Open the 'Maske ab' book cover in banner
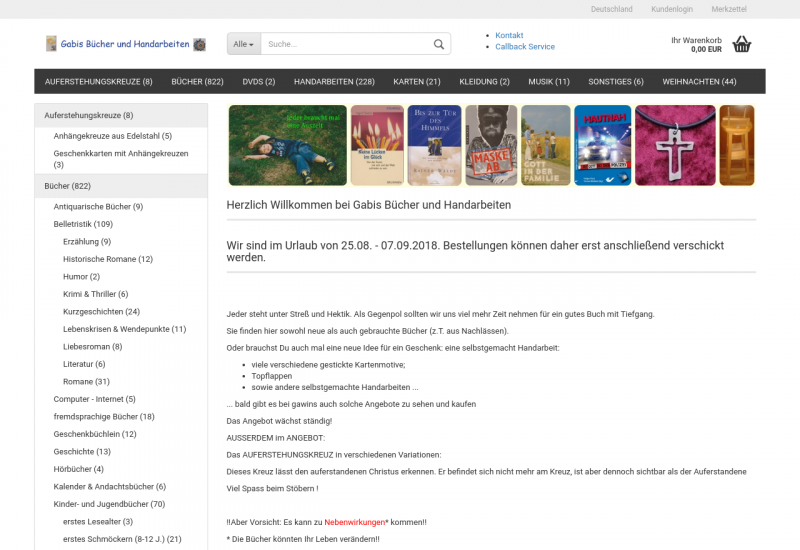The height and width of the screenshot is (550, 800). click(x=491, y=145)
